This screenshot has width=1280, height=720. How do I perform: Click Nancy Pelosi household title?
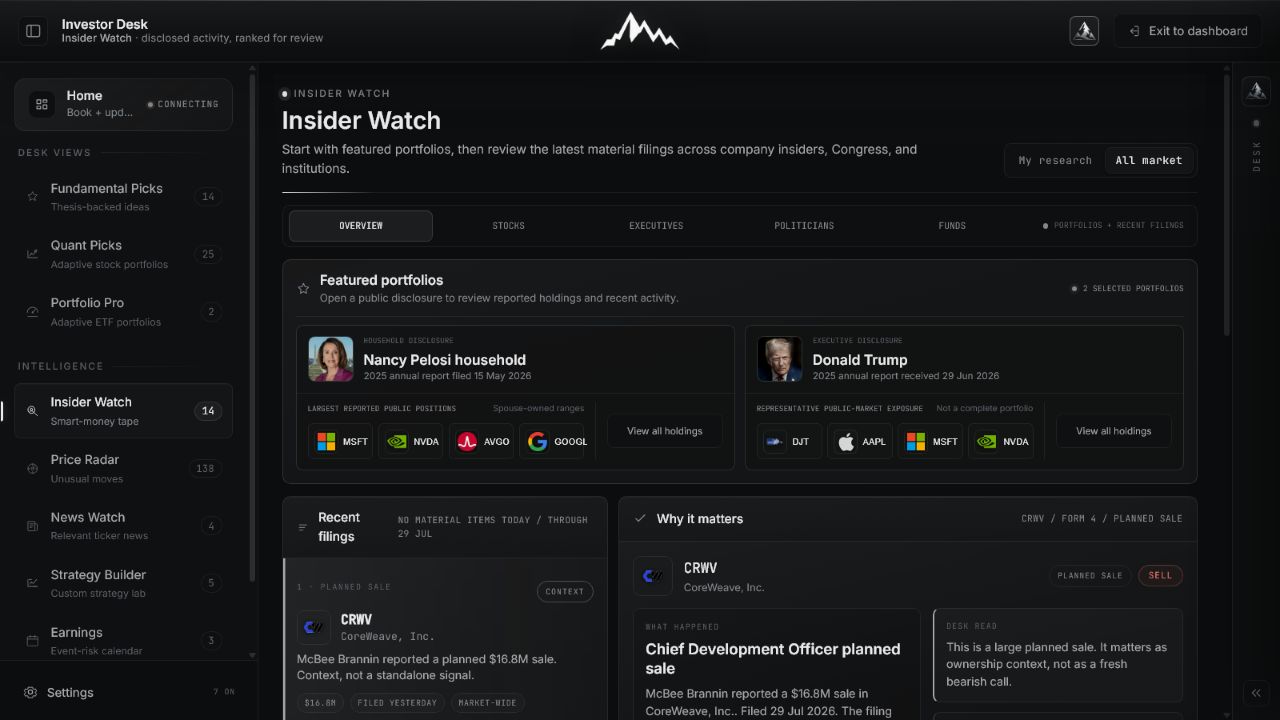click(x=444, y=360)
